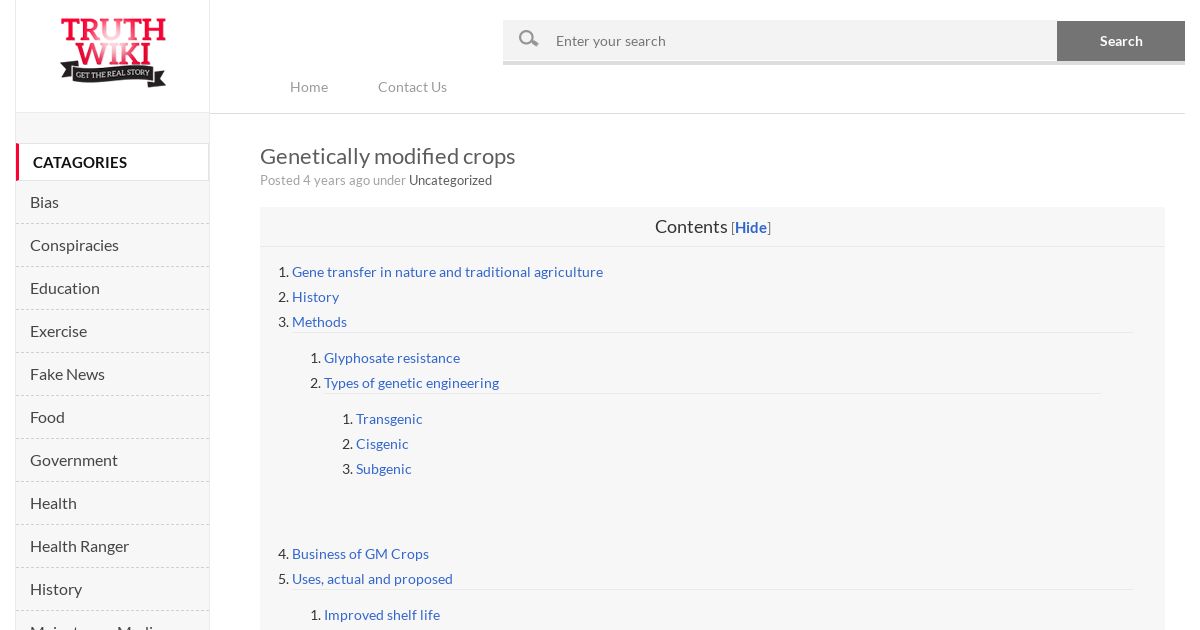Screen dimensions: 1200x630
Task: Open the Home menu item
Action: tap(309, 87)
